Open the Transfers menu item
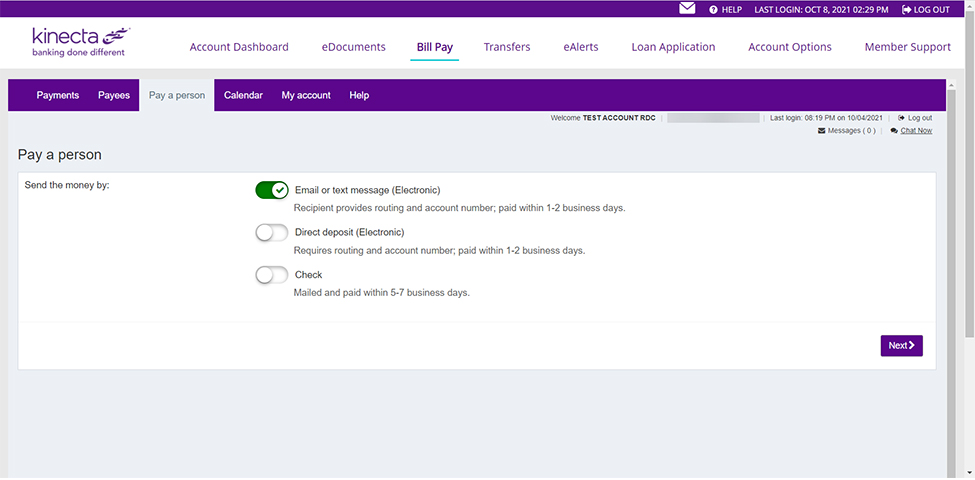Image resolution: width=975 pixels, height=480 pixels. click(x=507, y=47)
